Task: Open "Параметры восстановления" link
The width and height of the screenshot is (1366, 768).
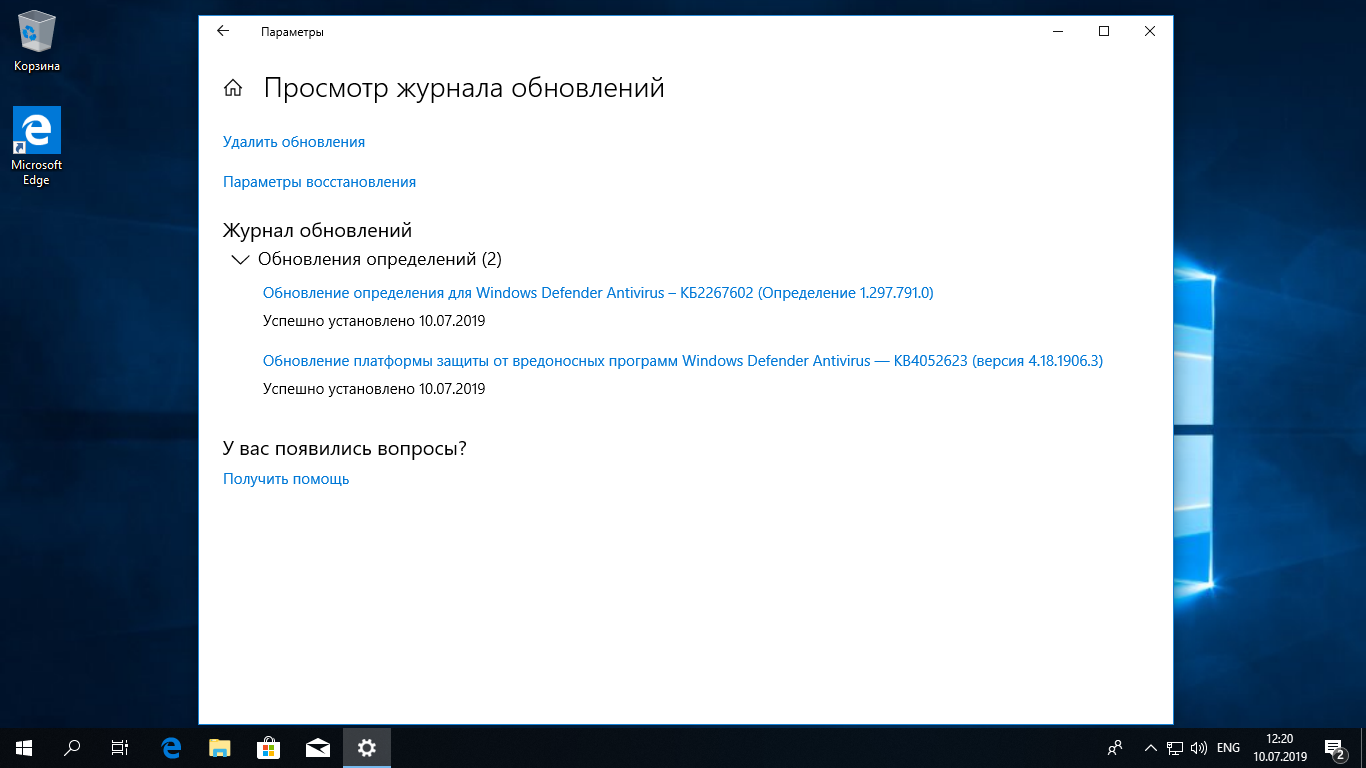Action: pos(319,182)
